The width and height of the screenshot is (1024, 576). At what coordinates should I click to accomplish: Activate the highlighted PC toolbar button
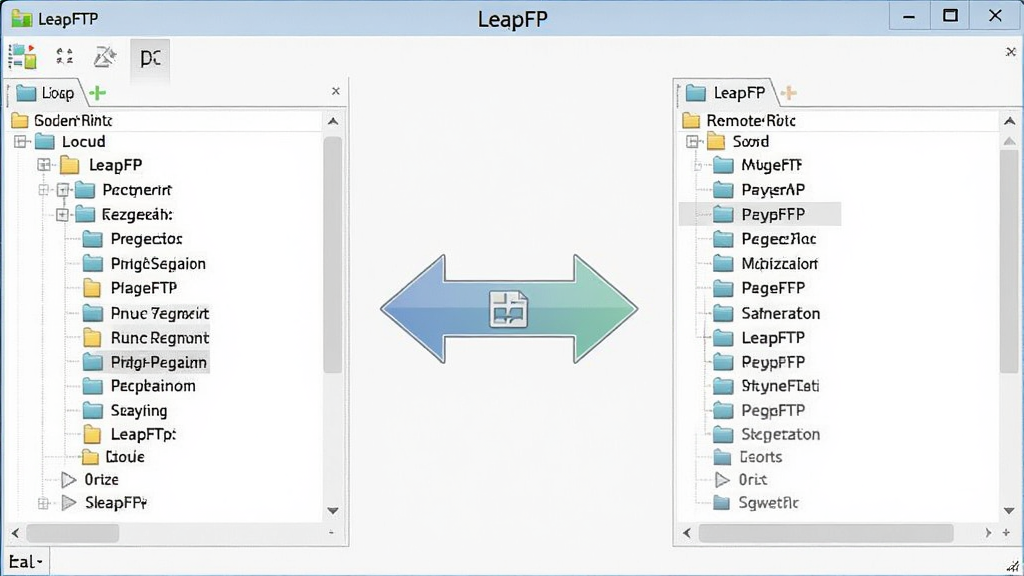pyautogui.click(x=150, y=58)
